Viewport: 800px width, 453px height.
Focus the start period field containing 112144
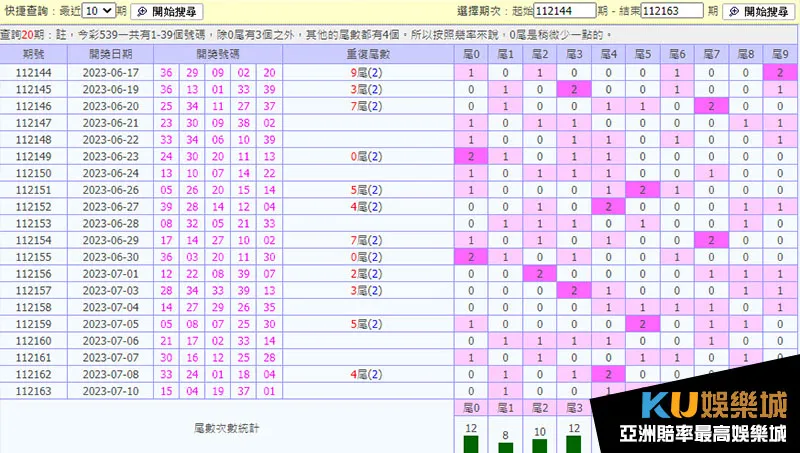pyautogui.click(x=565, y=11)
